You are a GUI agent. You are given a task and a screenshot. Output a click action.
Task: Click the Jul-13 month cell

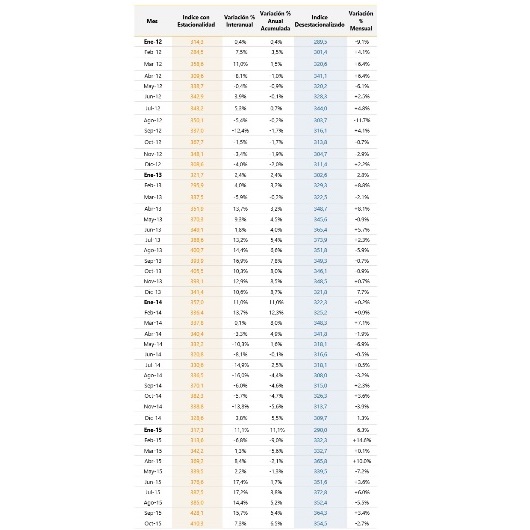153,240
